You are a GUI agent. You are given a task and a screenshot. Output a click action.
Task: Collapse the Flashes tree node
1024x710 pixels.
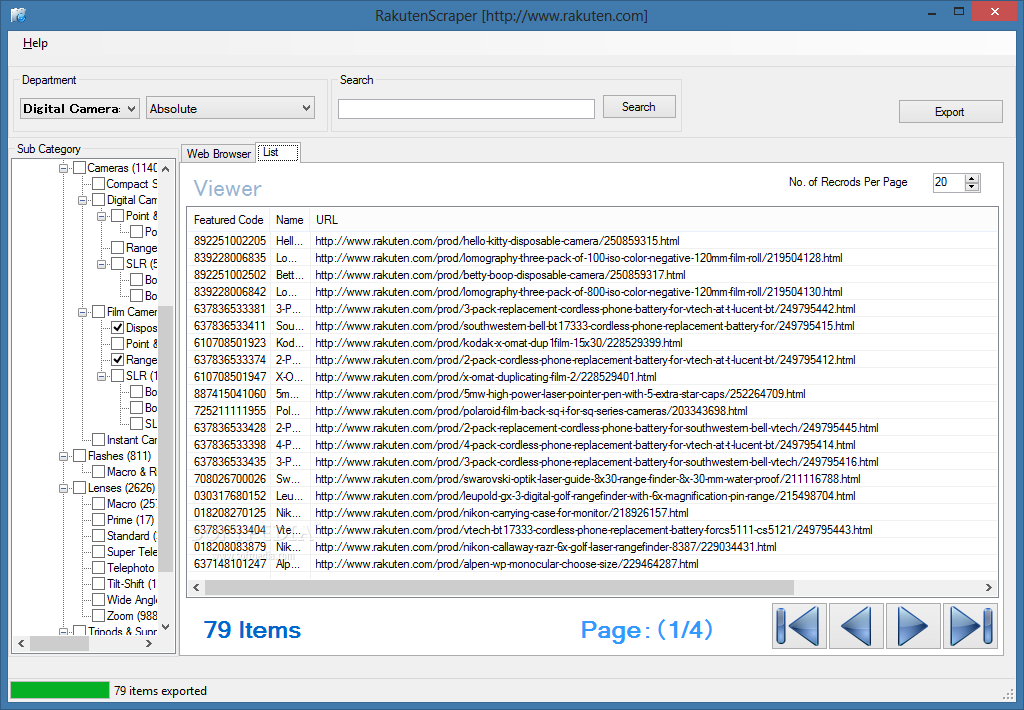[x=63, y=456]
